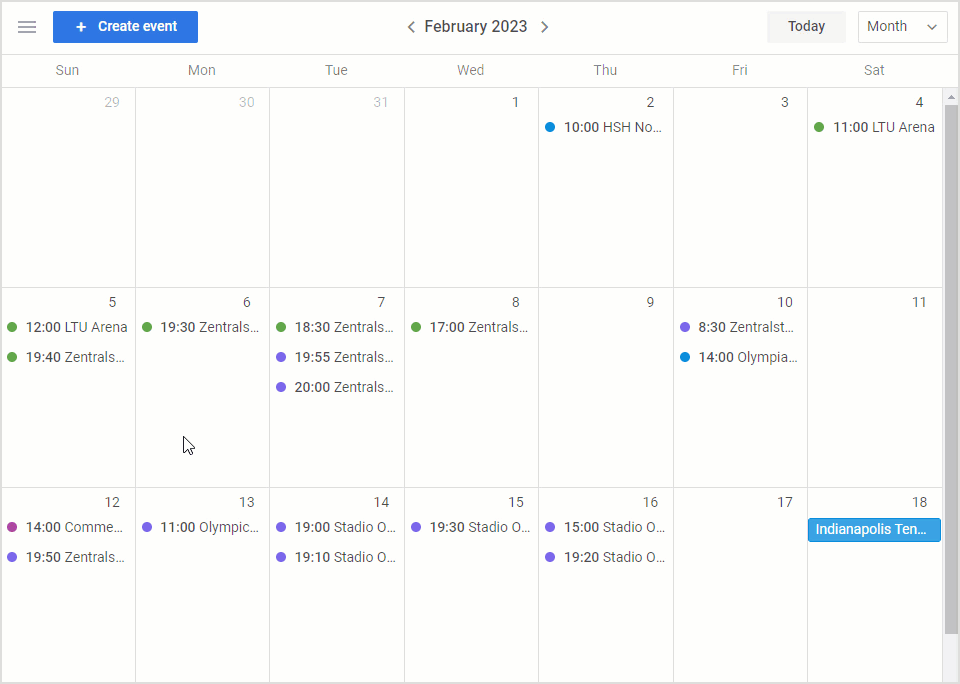The width and height of the screenshot is (960, 684).
Task: Click the blue dot beside the 10:00 HSH event
Action: pyautogui.click(x=550, y=127)
